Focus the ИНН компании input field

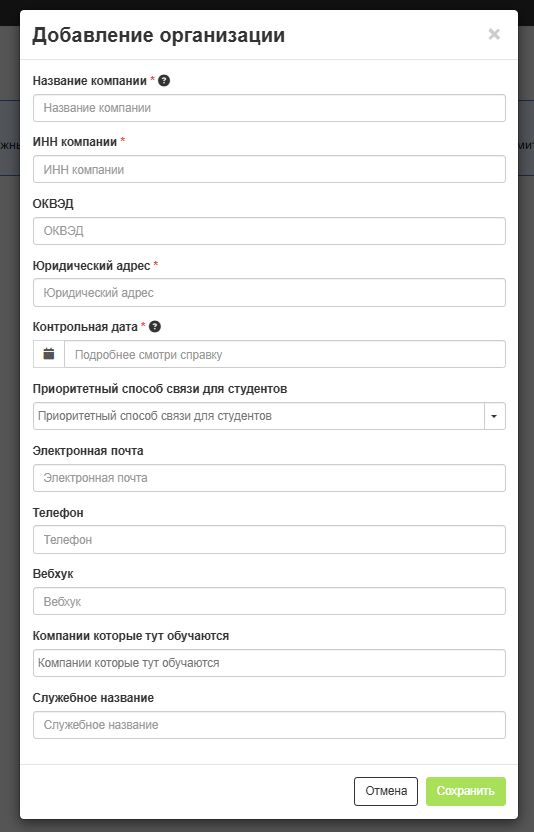[x=269, y=169]
